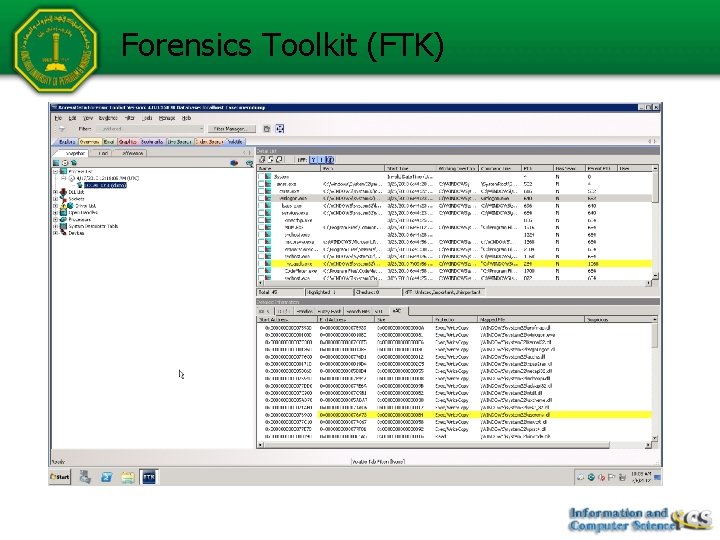Expand the Devices tree node
Viewport: 720px width, 540px height.
click(x=56, y=233)
